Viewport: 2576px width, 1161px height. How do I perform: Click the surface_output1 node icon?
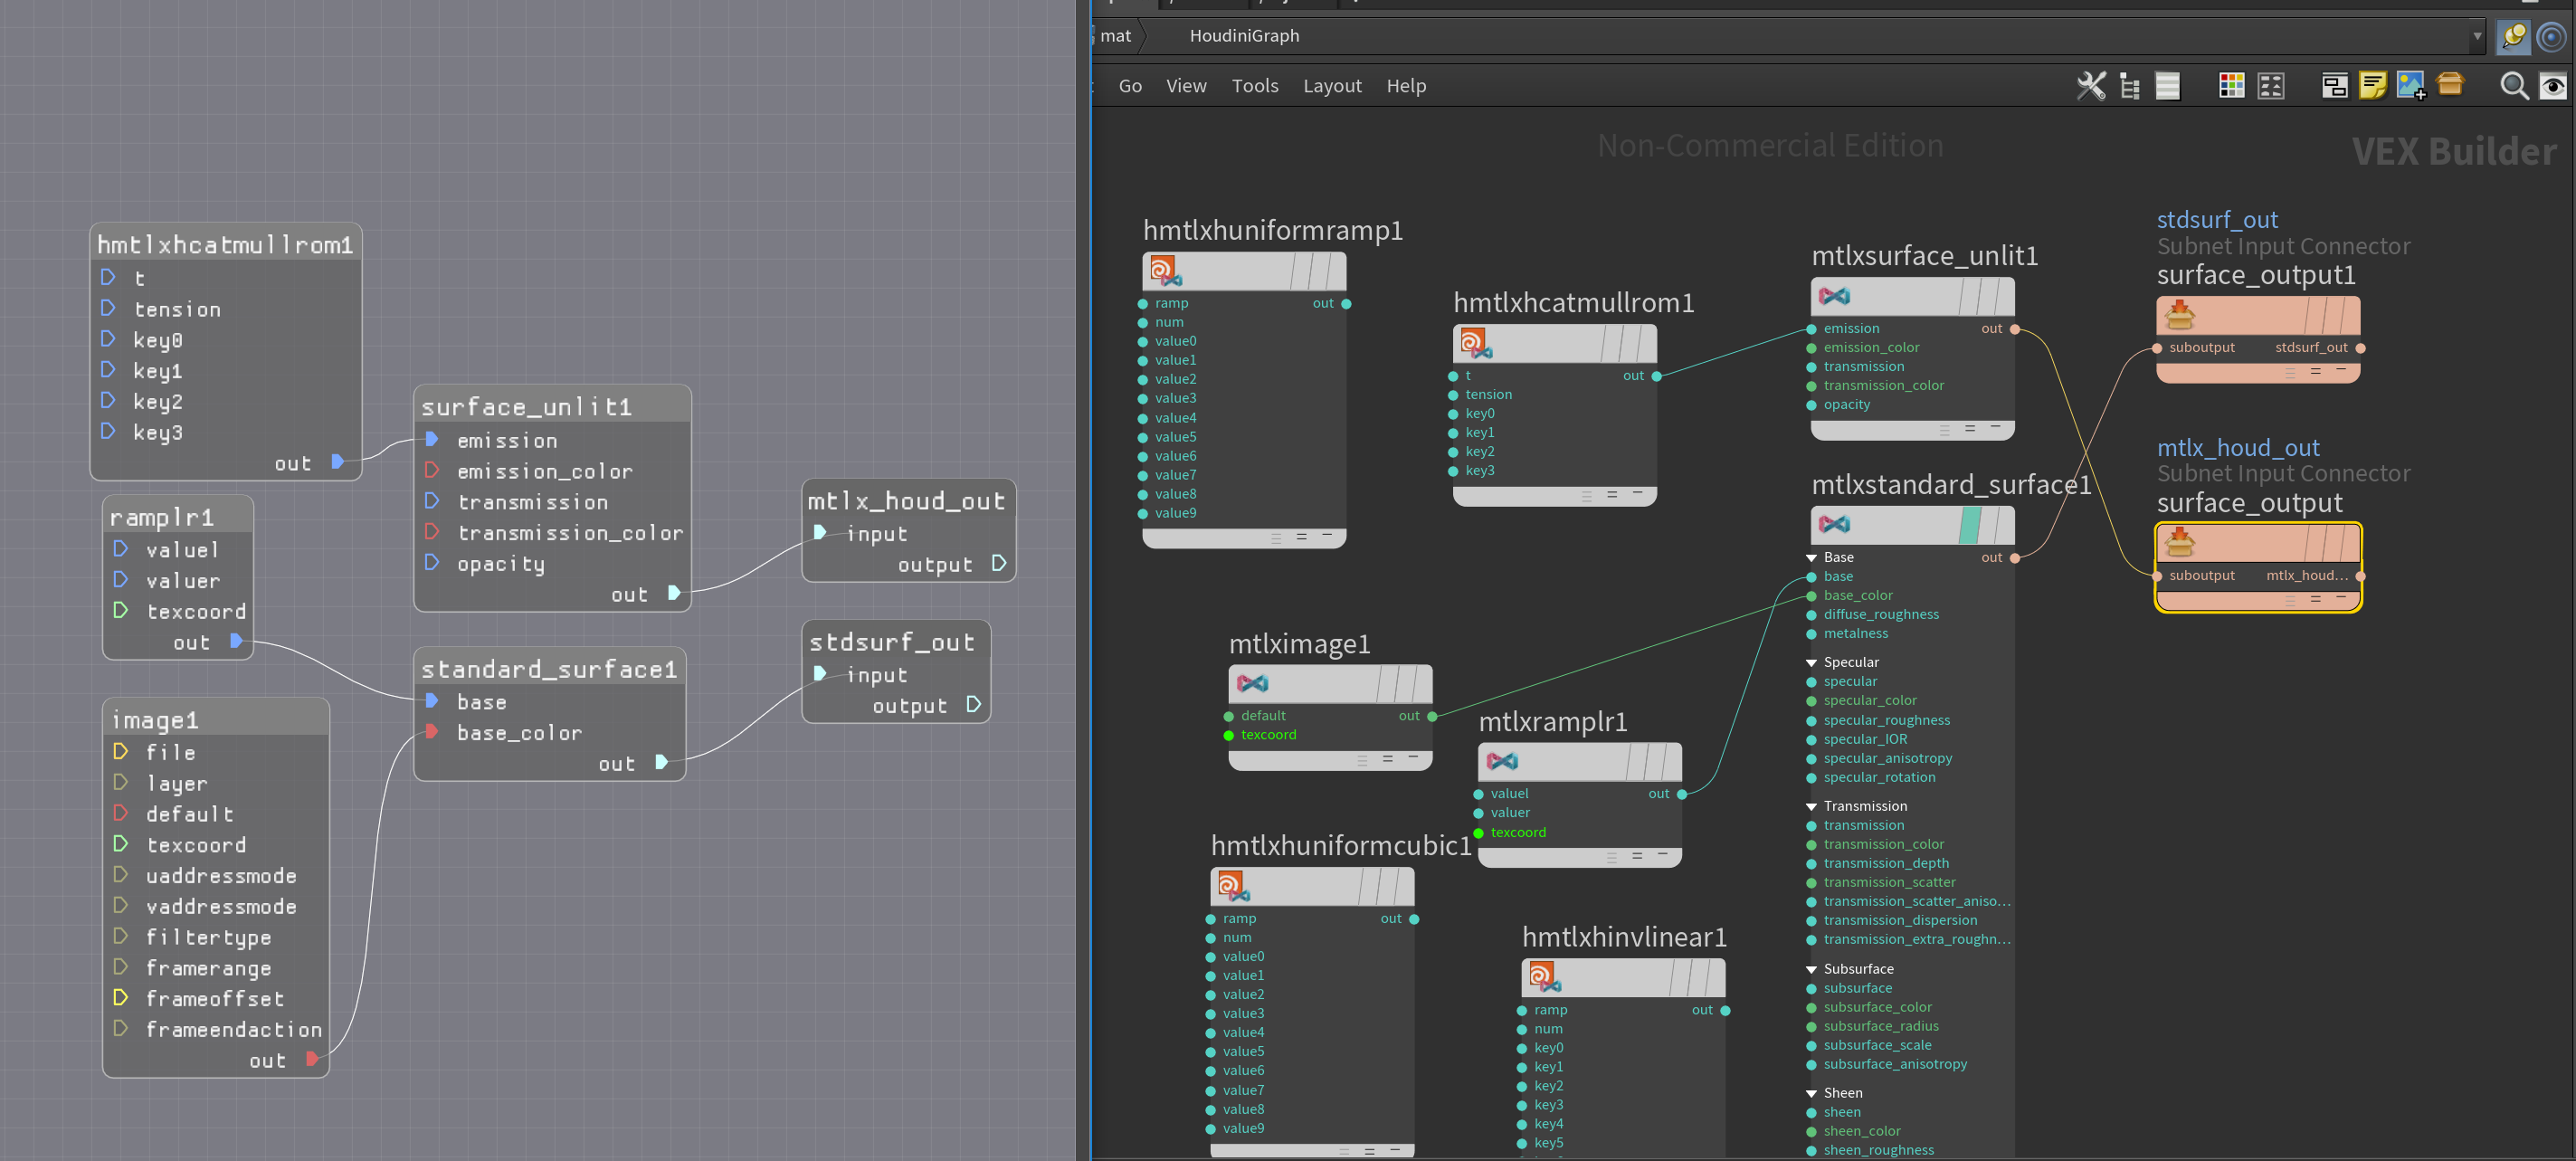(x=2179, y=315)
